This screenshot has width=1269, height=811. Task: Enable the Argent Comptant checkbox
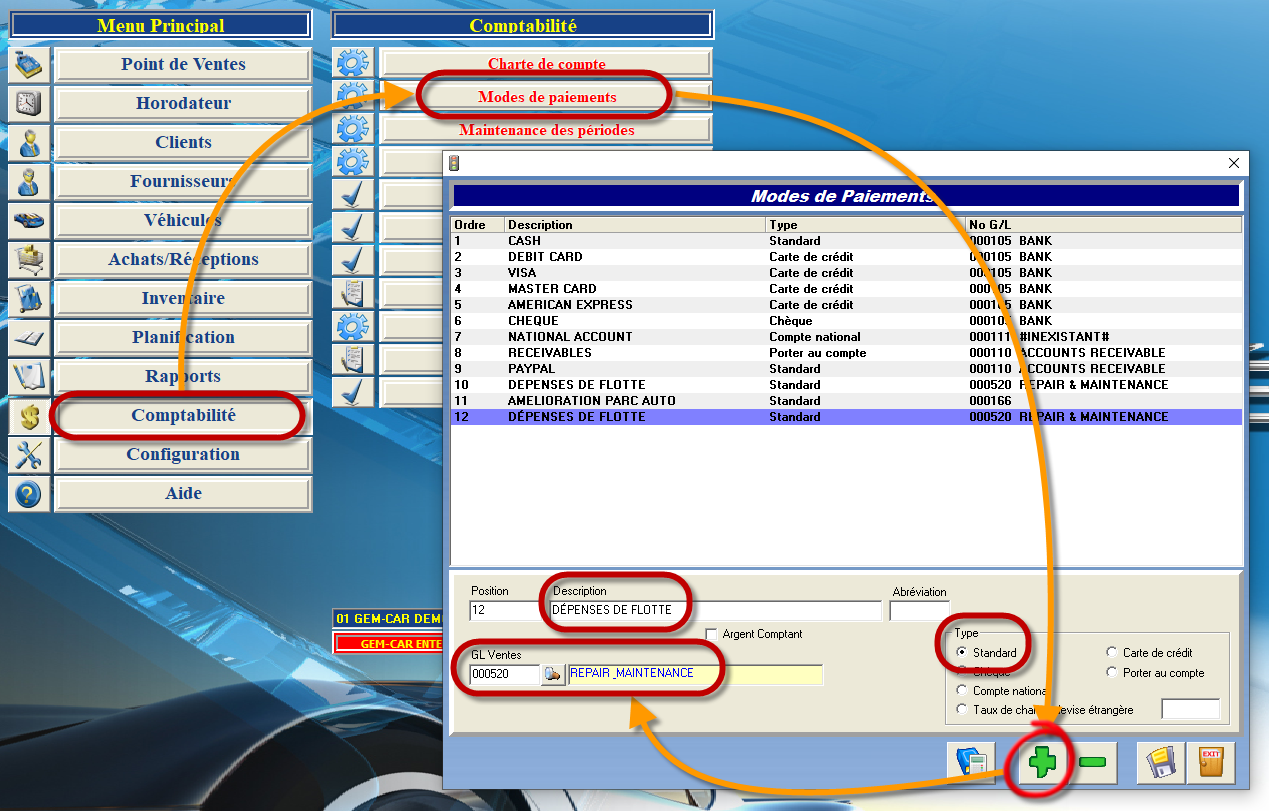(x=712, y=634)
